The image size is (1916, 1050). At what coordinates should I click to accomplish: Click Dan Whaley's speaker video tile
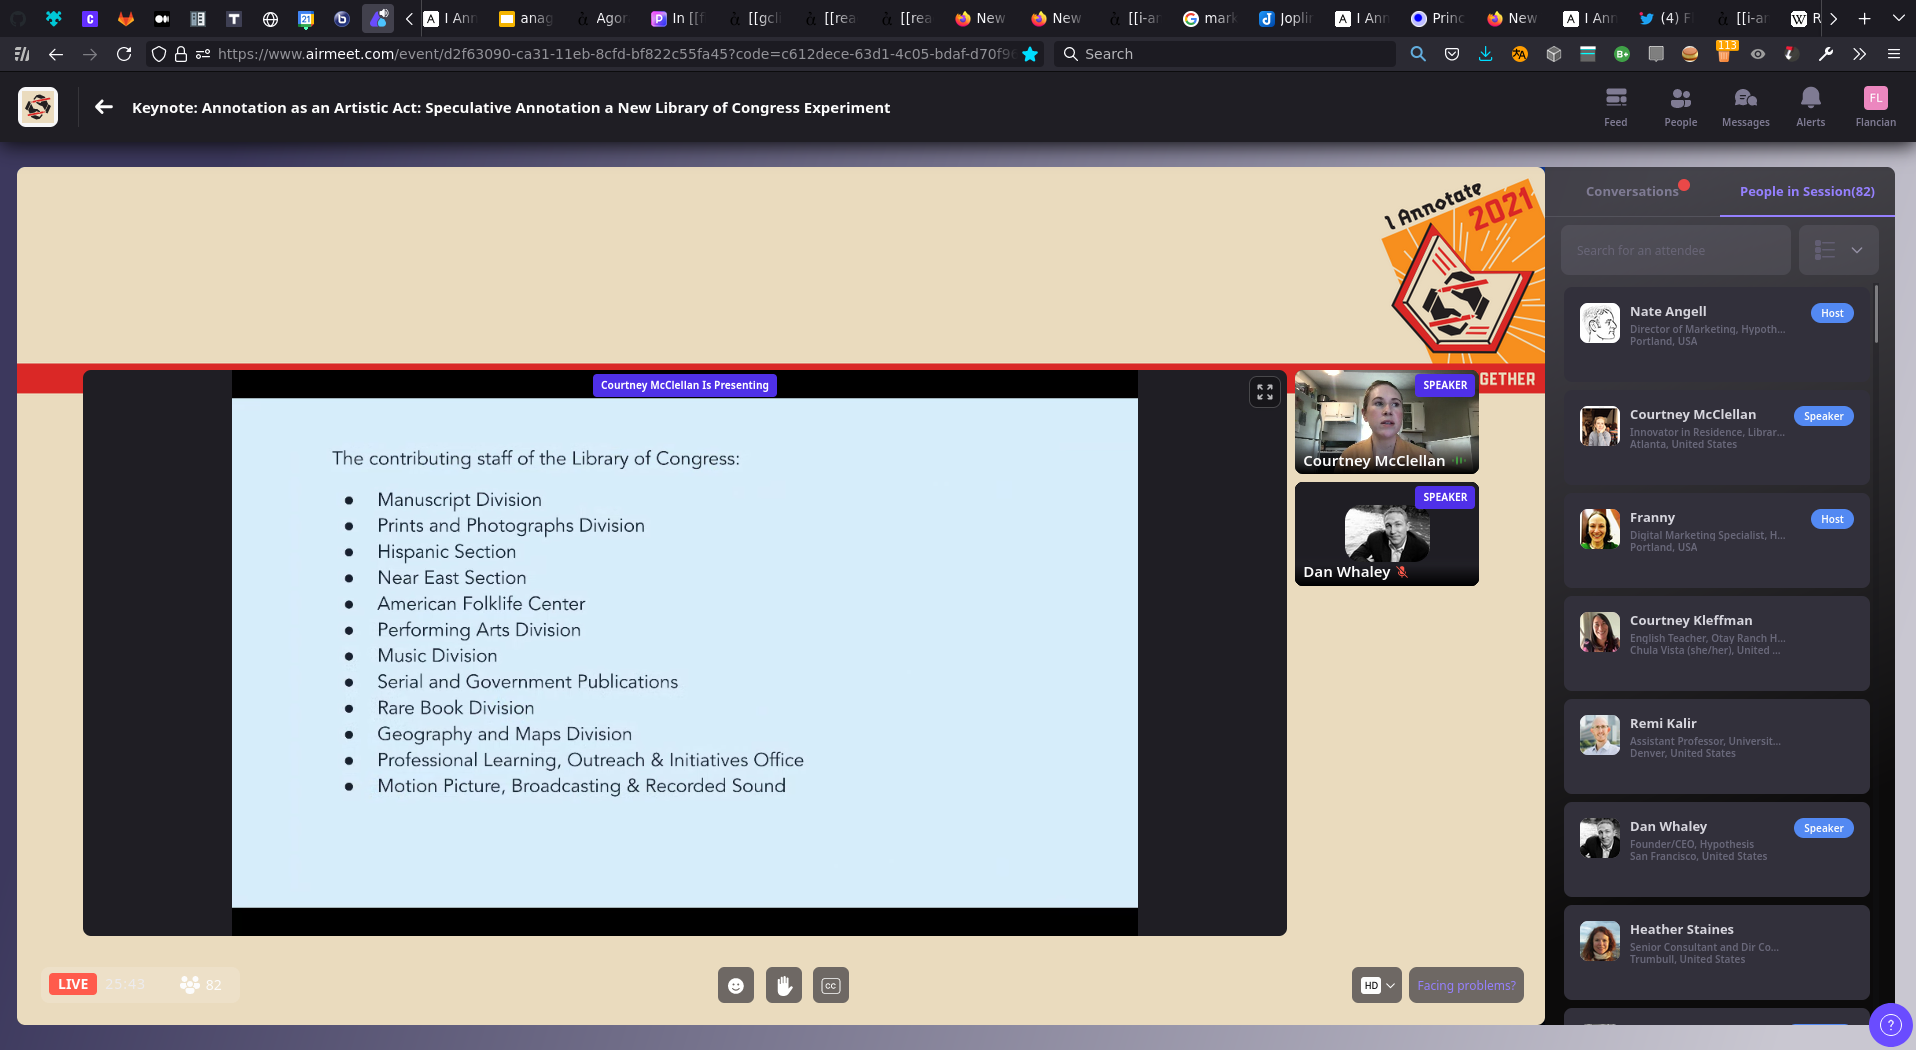[x=1386, y=534]
